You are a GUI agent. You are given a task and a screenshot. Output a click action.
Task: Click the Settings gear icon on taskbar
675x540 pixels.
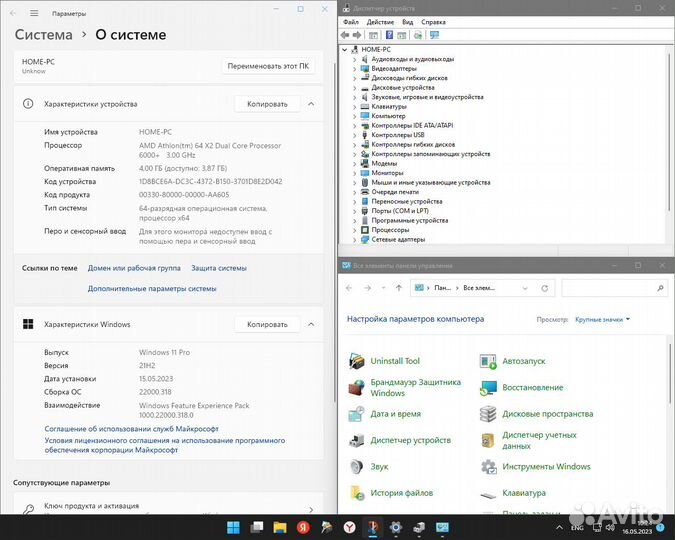[x=396, y=527]
